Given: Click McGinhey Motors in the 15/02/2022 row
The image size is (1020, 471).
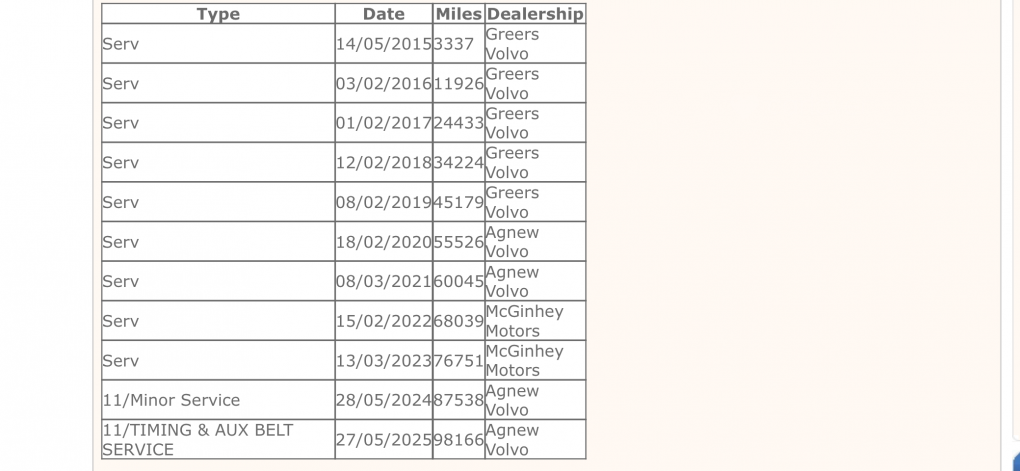Looking at the screenshot, I should point(525,321).
